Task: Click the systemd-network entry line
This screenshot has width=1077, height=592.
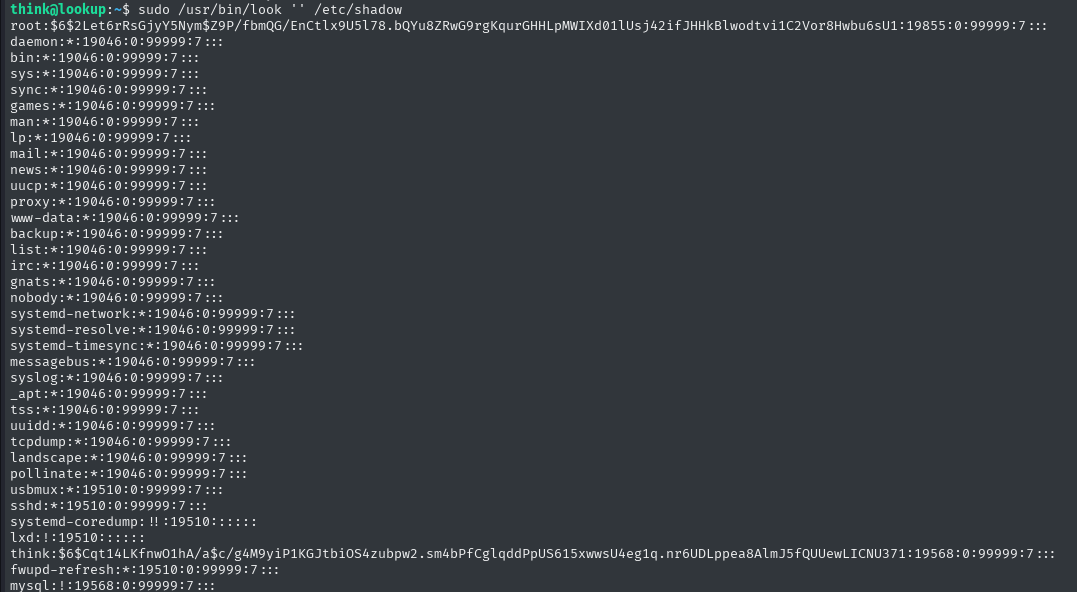Action: click(152, 314)
